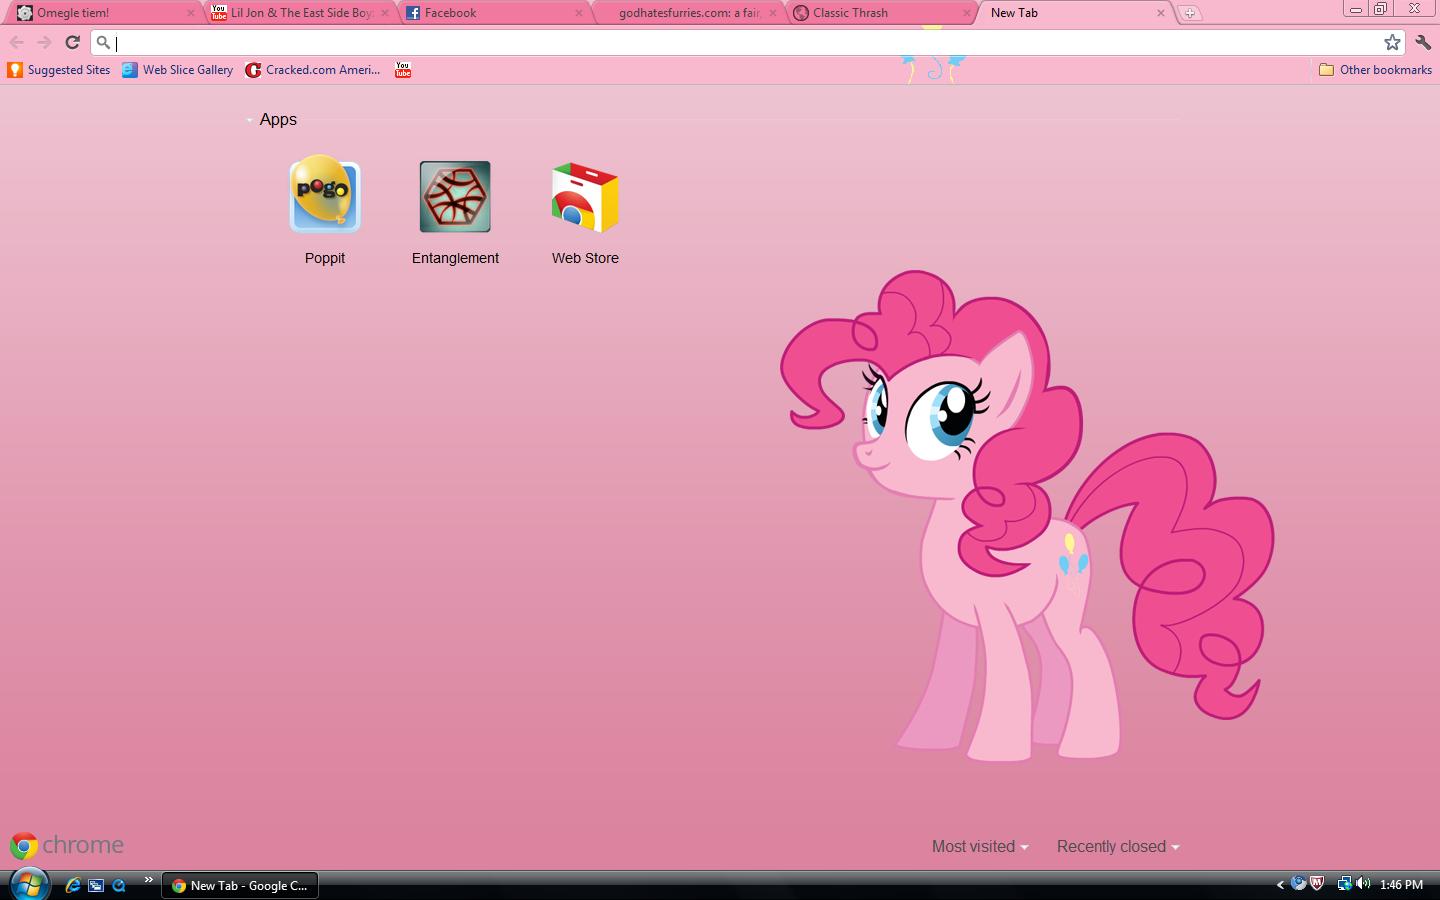Close the New Tab tab
Image resolution: width=1440 pixels, height=900 pixels.
point(1161,13)
